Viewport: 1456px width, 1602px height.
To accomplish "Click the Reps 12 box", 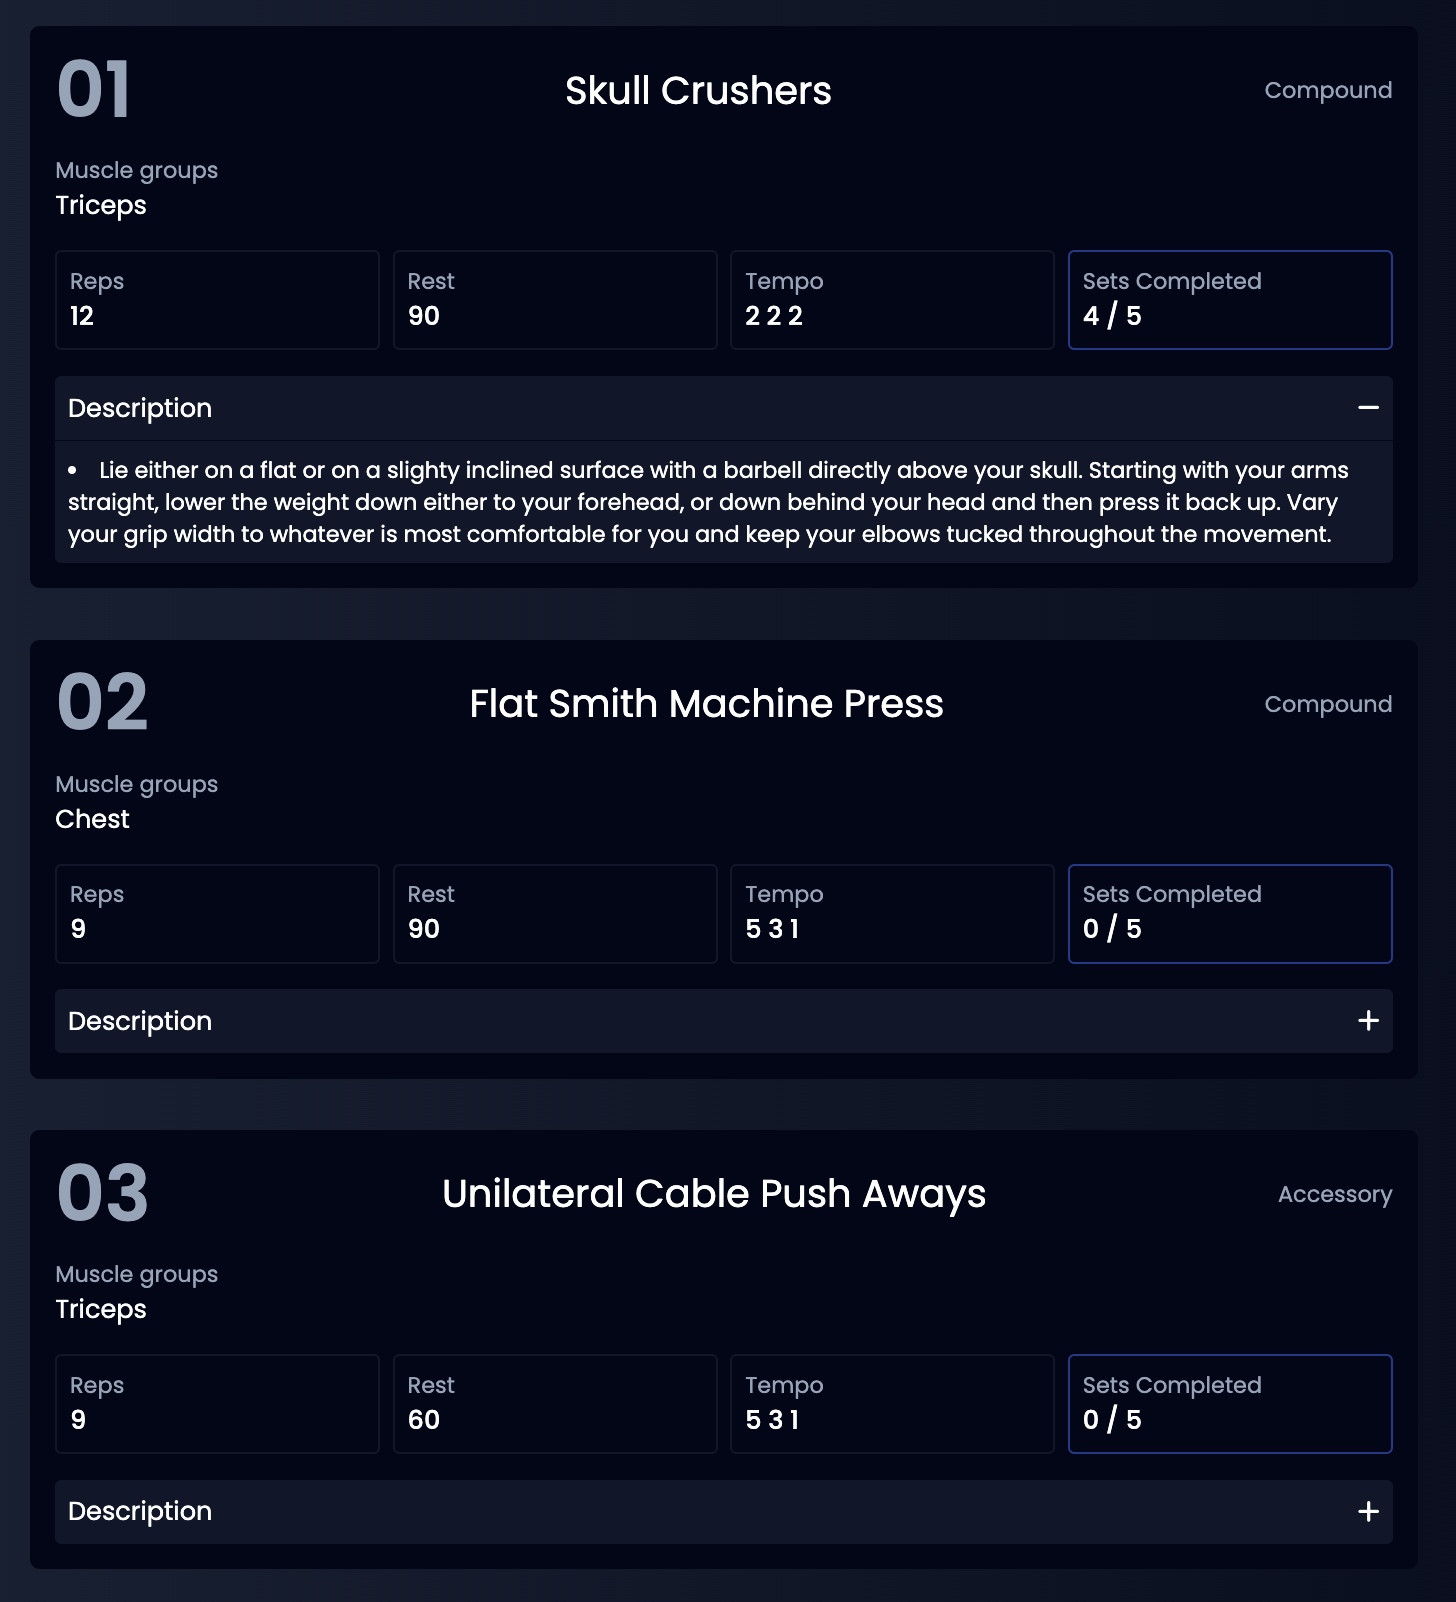I will [217, 300].
